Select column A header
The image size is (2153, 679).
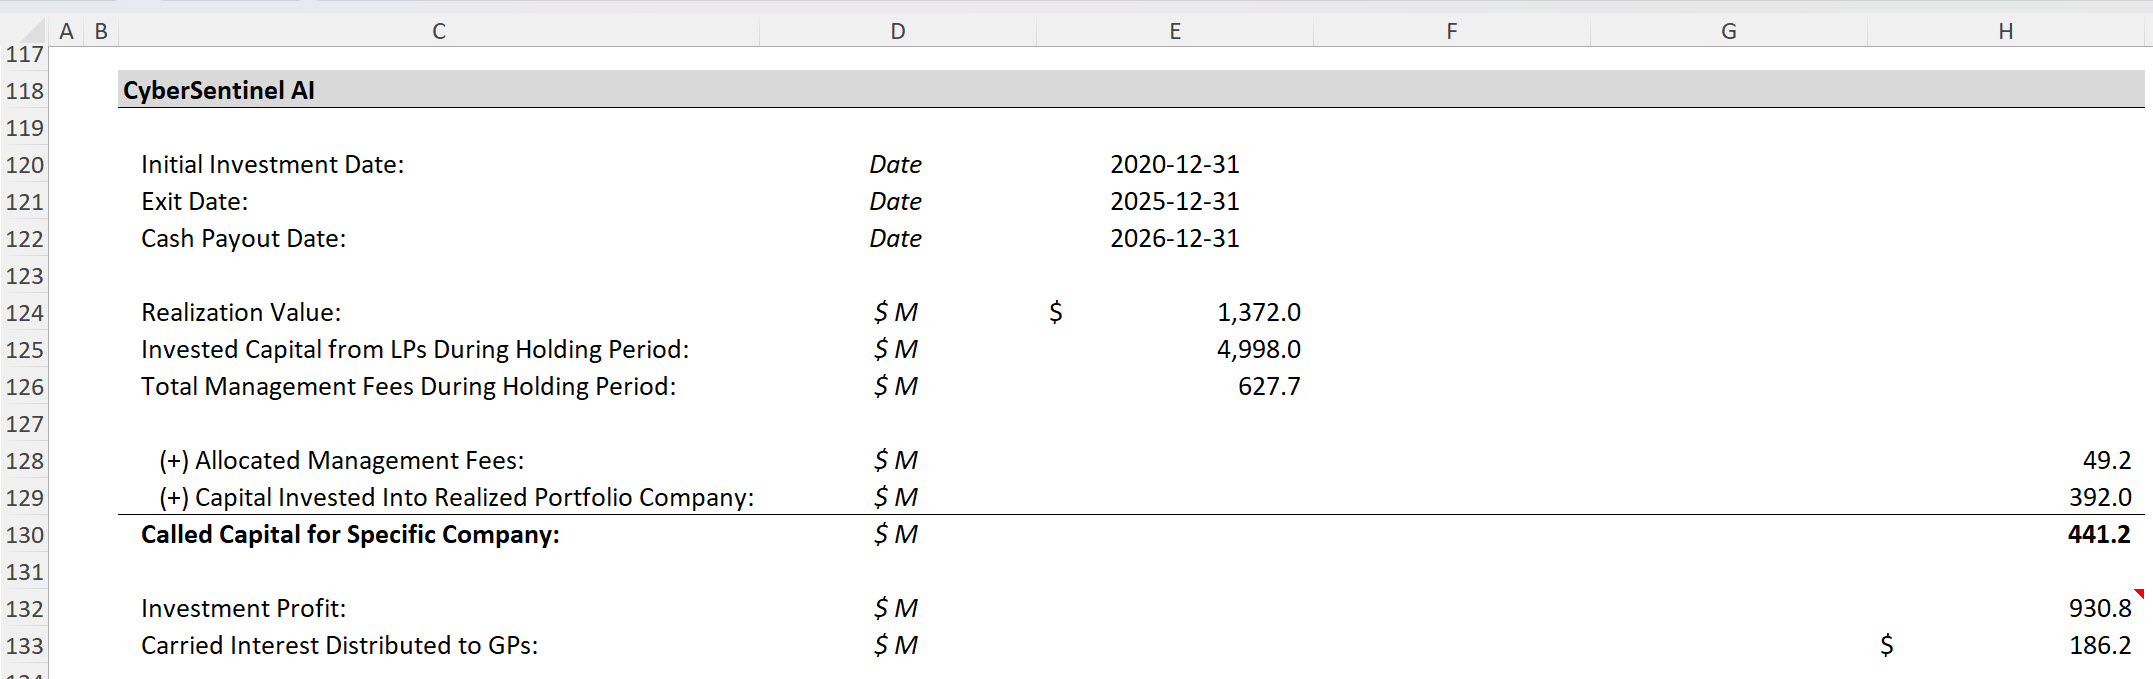67,31
